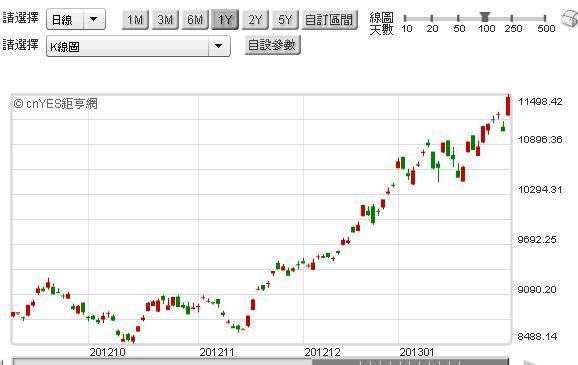This screenshot has height=365, width=578.
Task: Click the 自設參數 custom parameters button
Action: 272,45
